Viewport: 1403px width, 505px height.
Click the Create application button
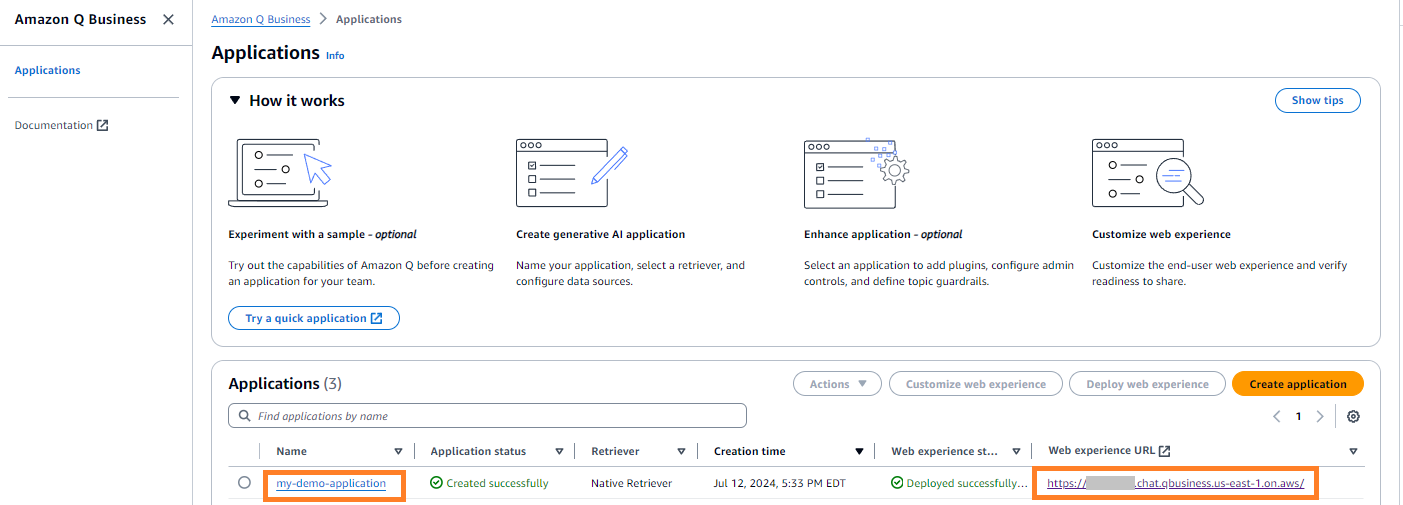pyautogui.click(x=1298, y=384)
